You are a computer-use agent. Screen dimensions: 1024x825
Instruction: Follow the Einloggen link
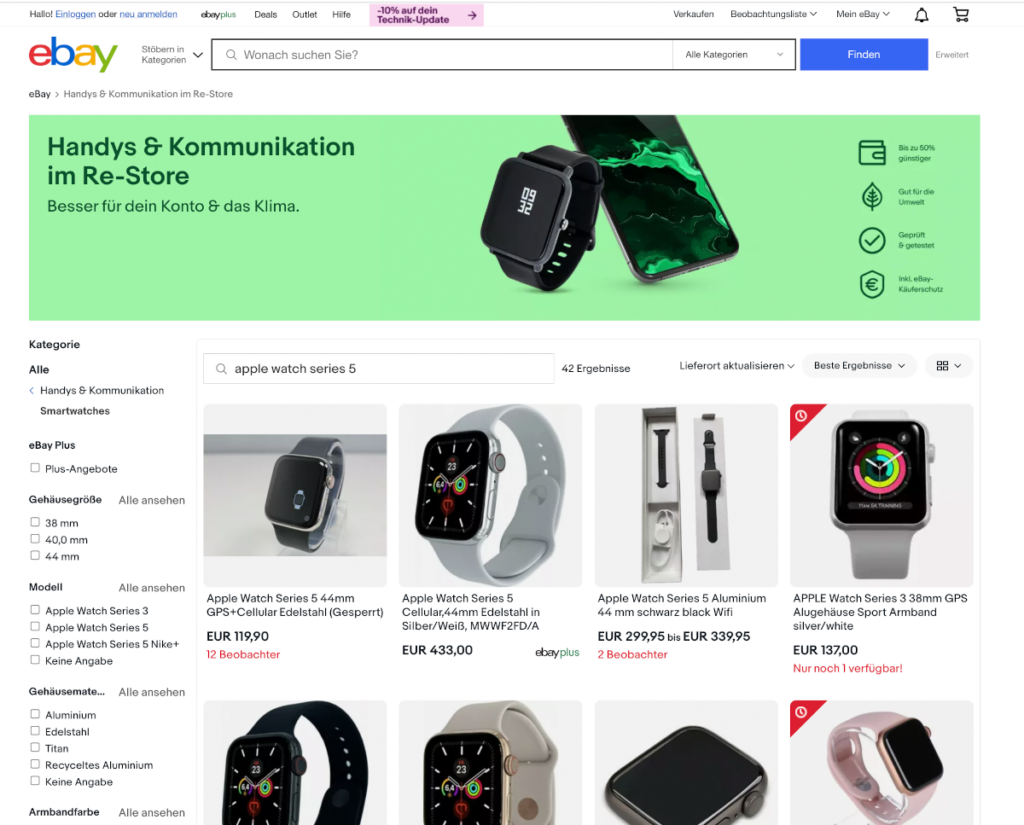click(x=75, y=14)
